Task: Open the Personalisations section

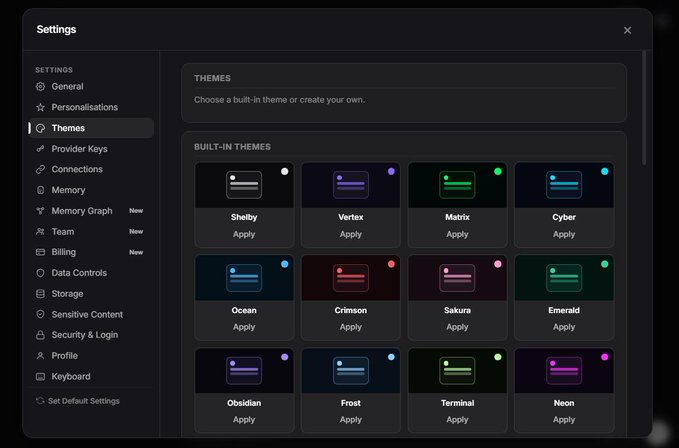Action: 91,107
